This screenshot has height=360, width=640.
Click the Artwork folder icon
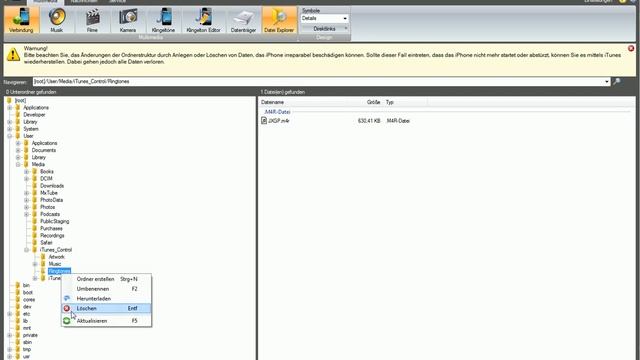[x=43, y=257]
